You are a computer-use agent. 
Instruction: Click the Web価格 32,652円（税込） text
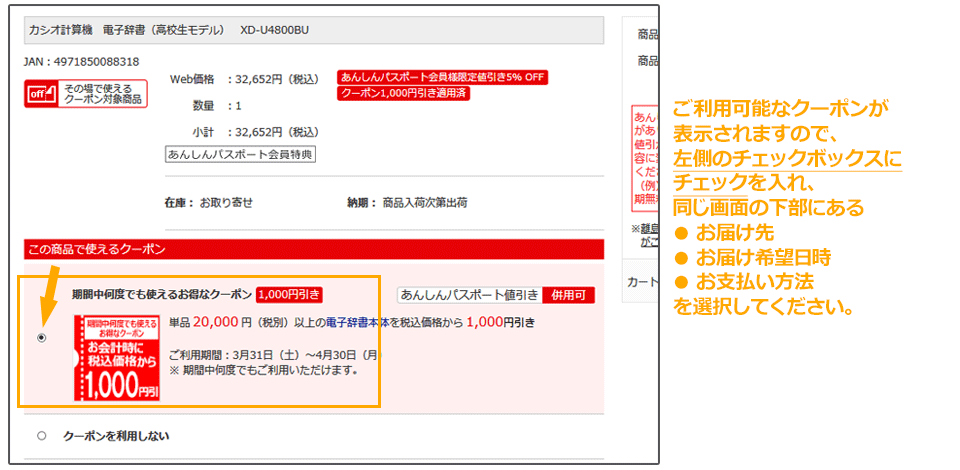244,79
